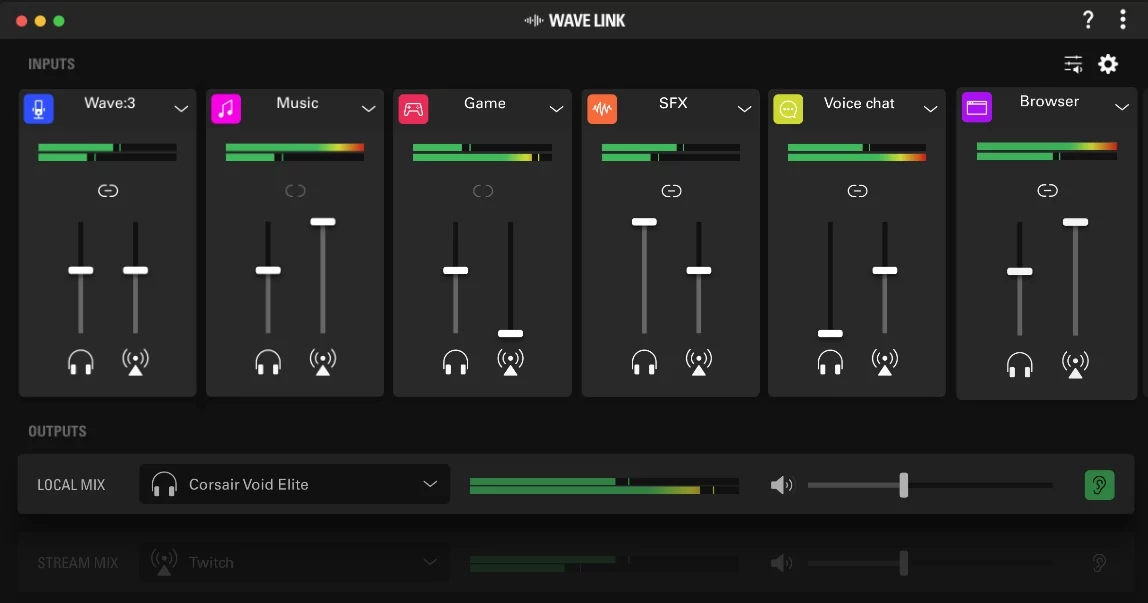Expand the Wave:3 channel dropdown arrow
Image resolution: width=1148 pixels, height=603 pixels.
[x=181, y=109]
